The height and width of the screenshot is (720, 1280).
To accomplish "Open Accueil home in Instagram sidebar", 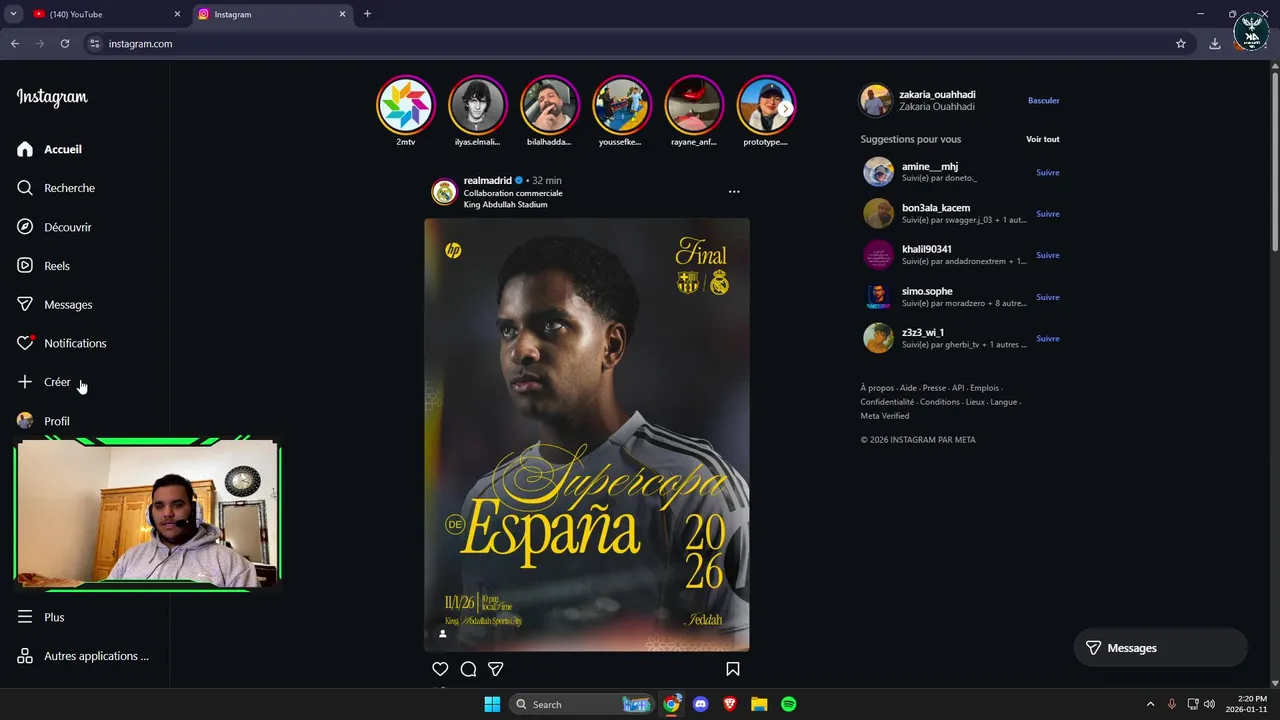I will (x=50, y=149).
